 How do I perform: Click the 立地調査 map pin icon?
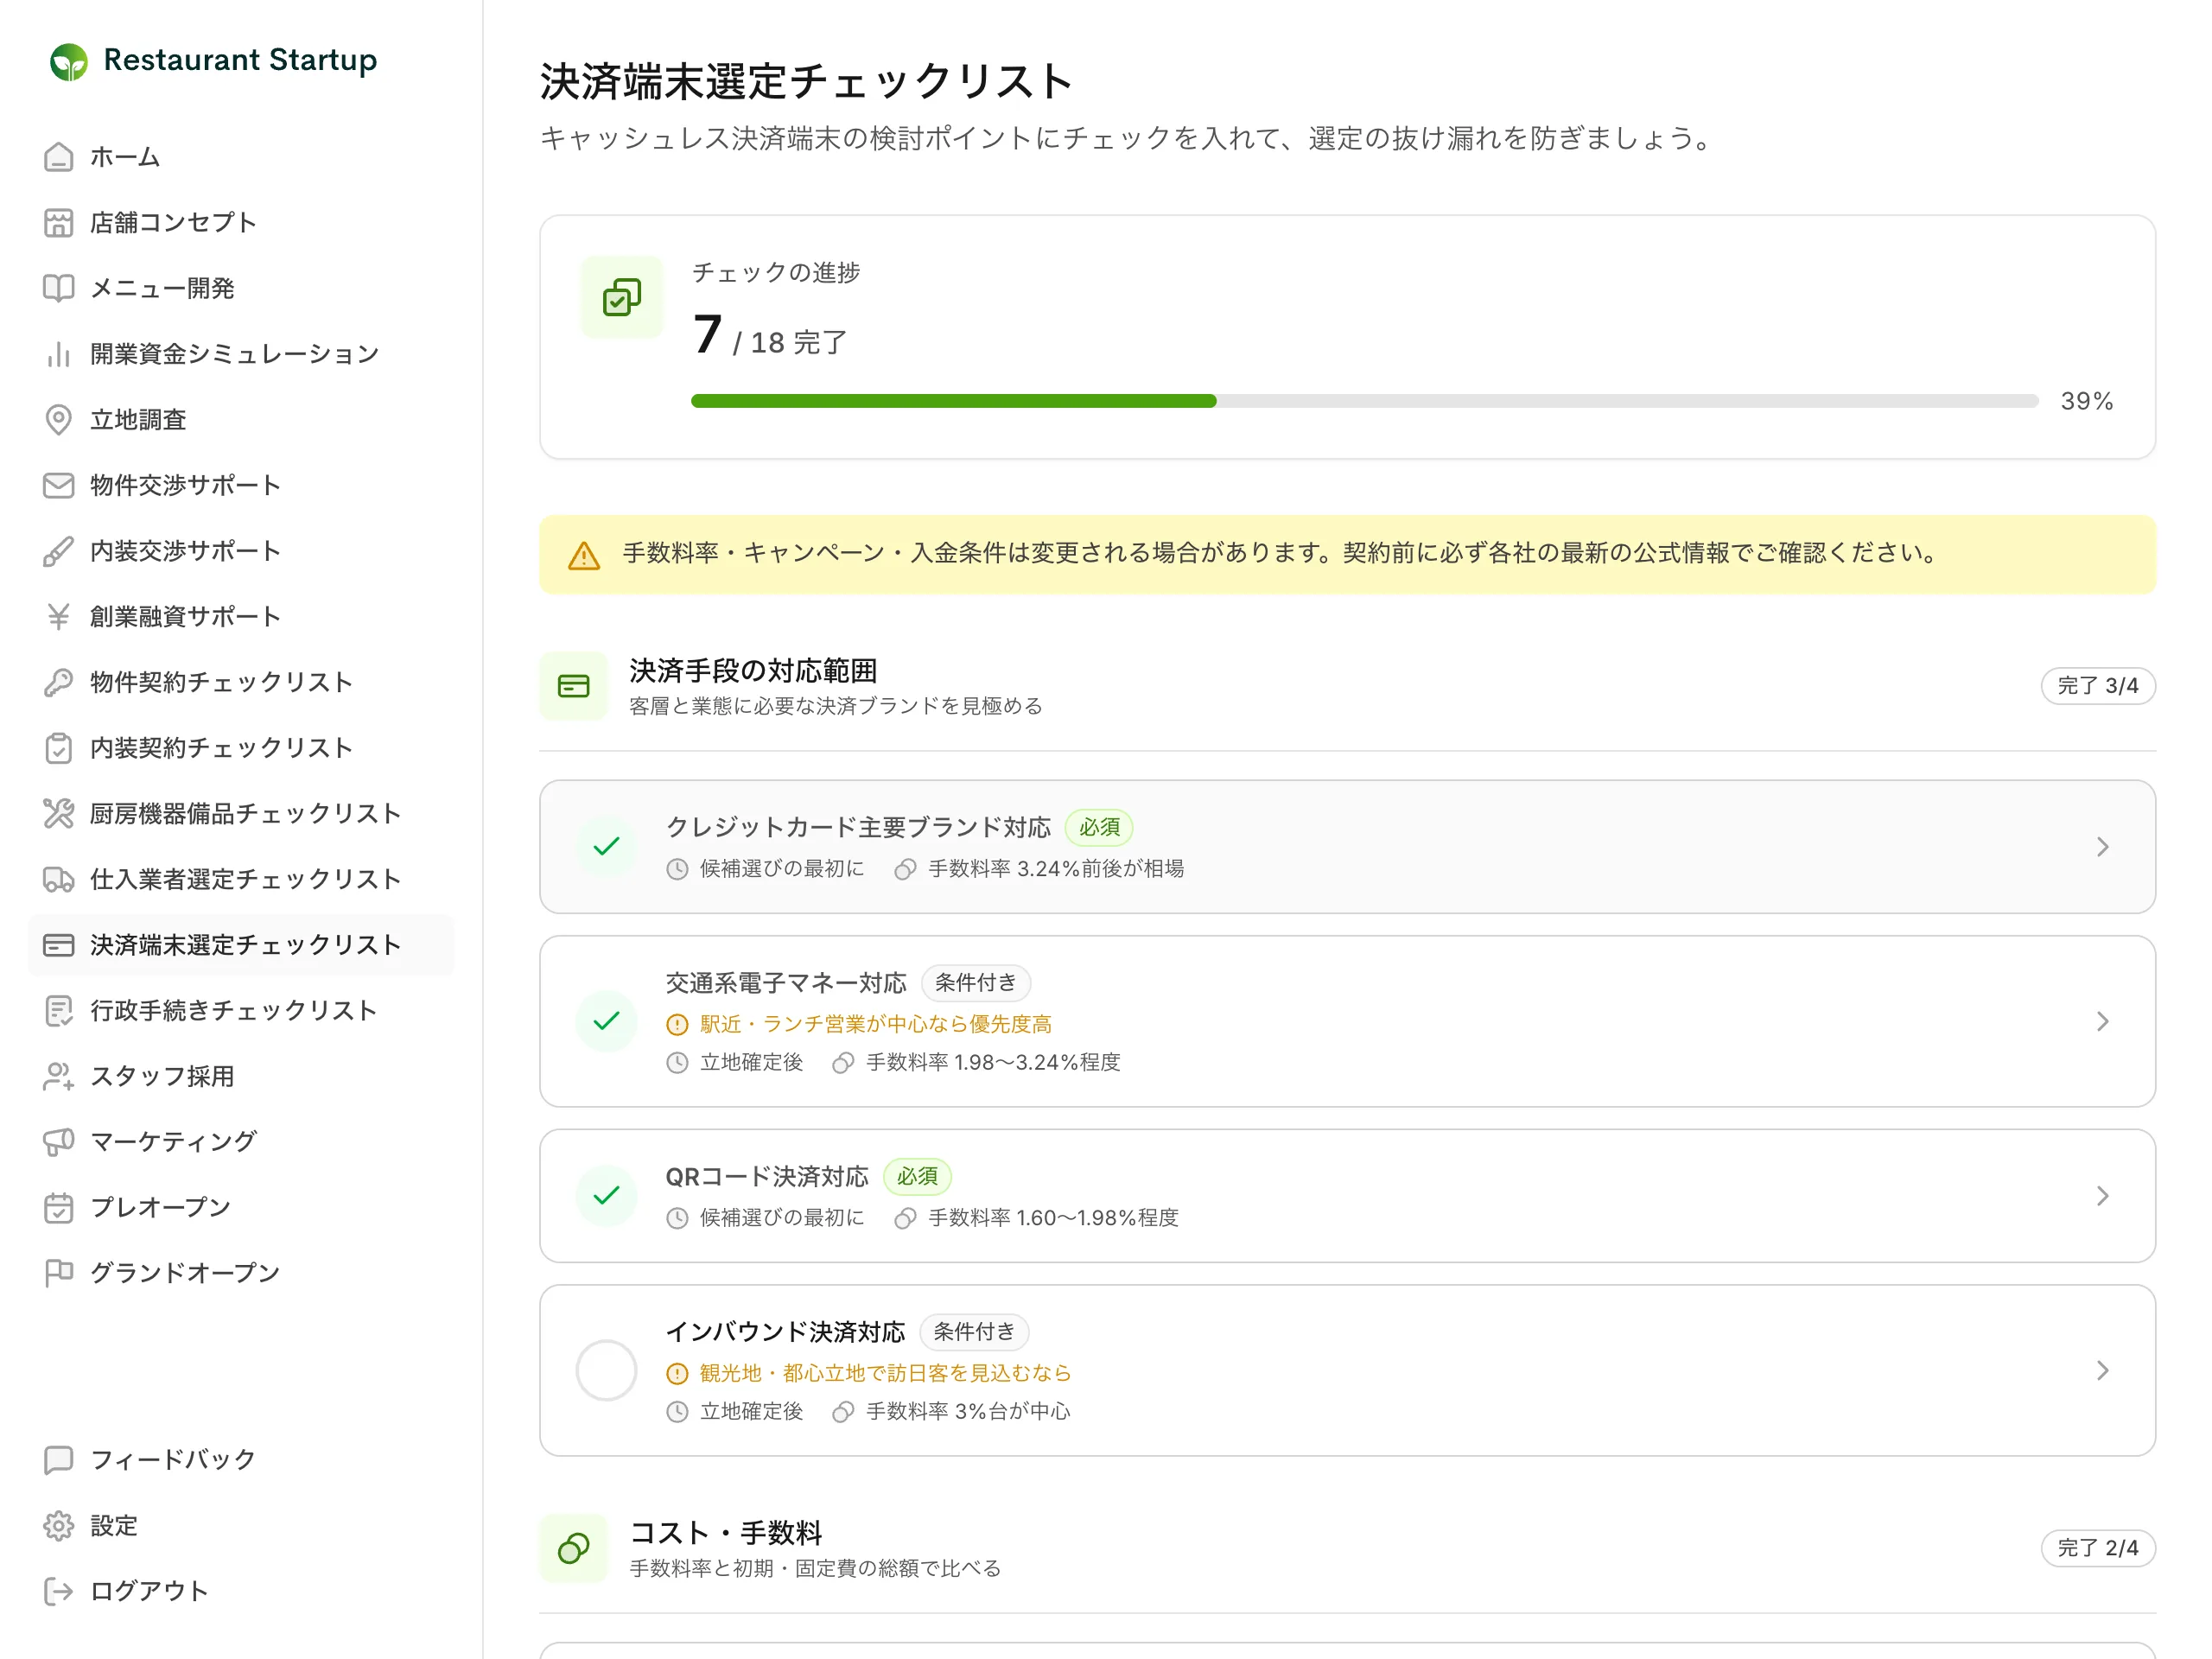point(59,420)
